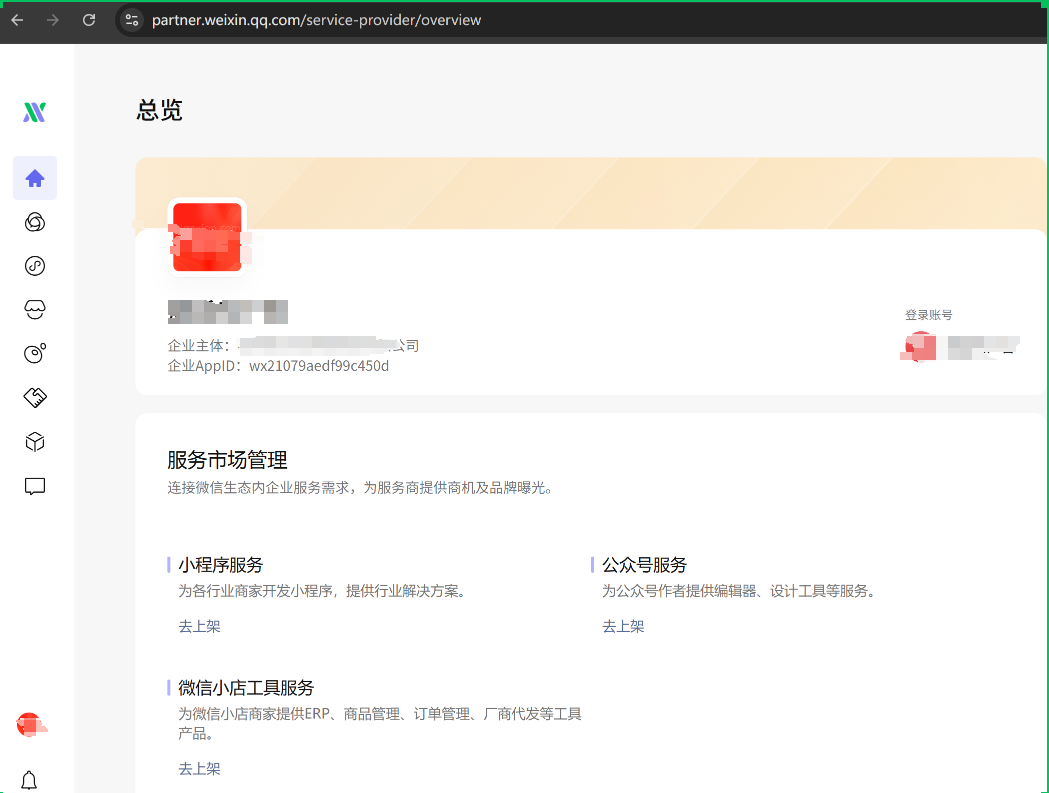Go back with the browser back arrow

click(x=17, y=20)
